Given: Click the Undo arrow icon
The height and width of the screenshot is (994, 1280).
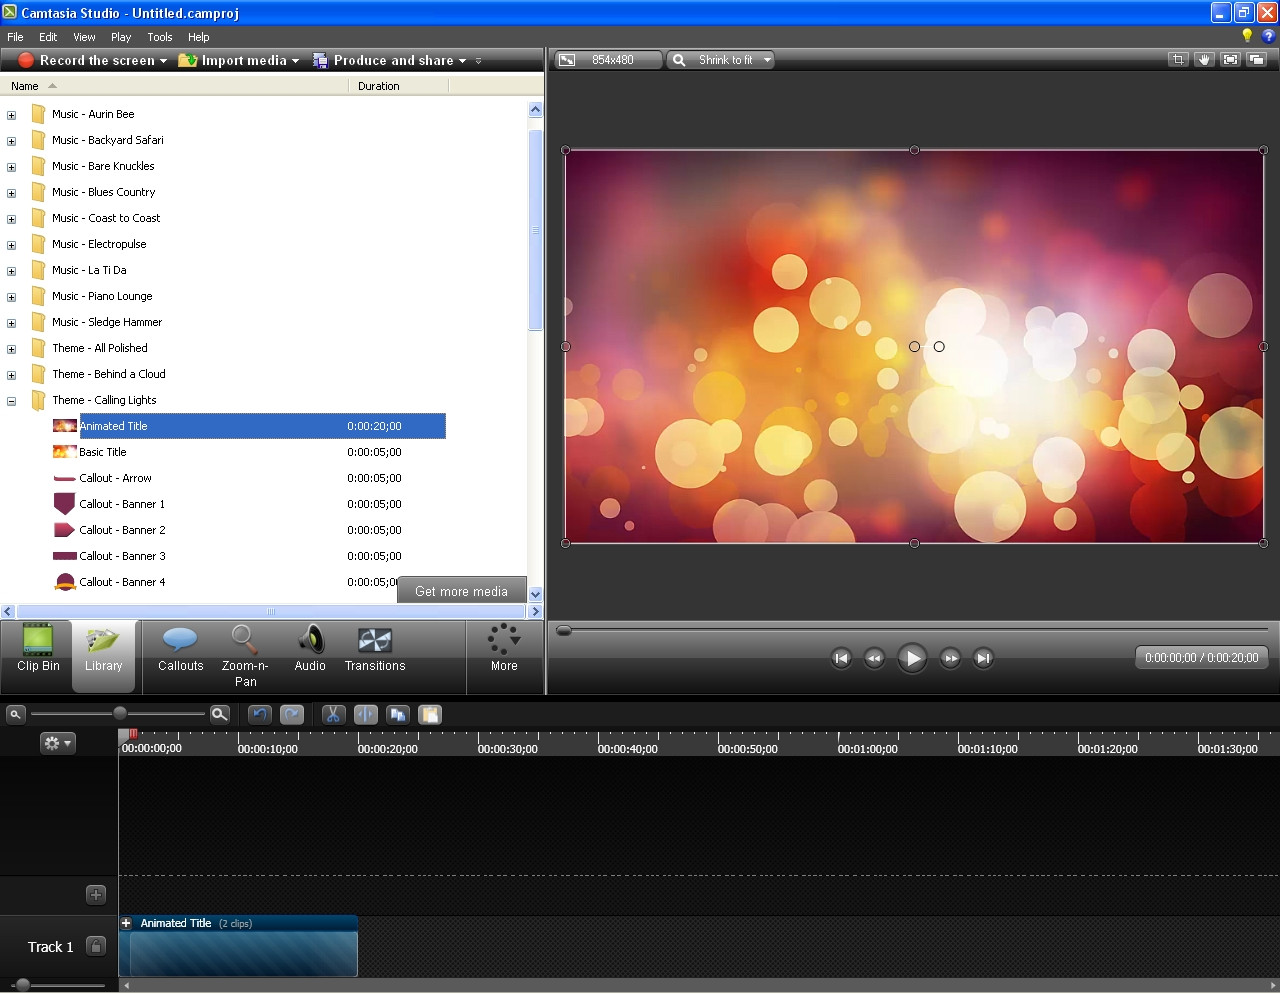Looking at the screenshot, I should coord(260,714).
